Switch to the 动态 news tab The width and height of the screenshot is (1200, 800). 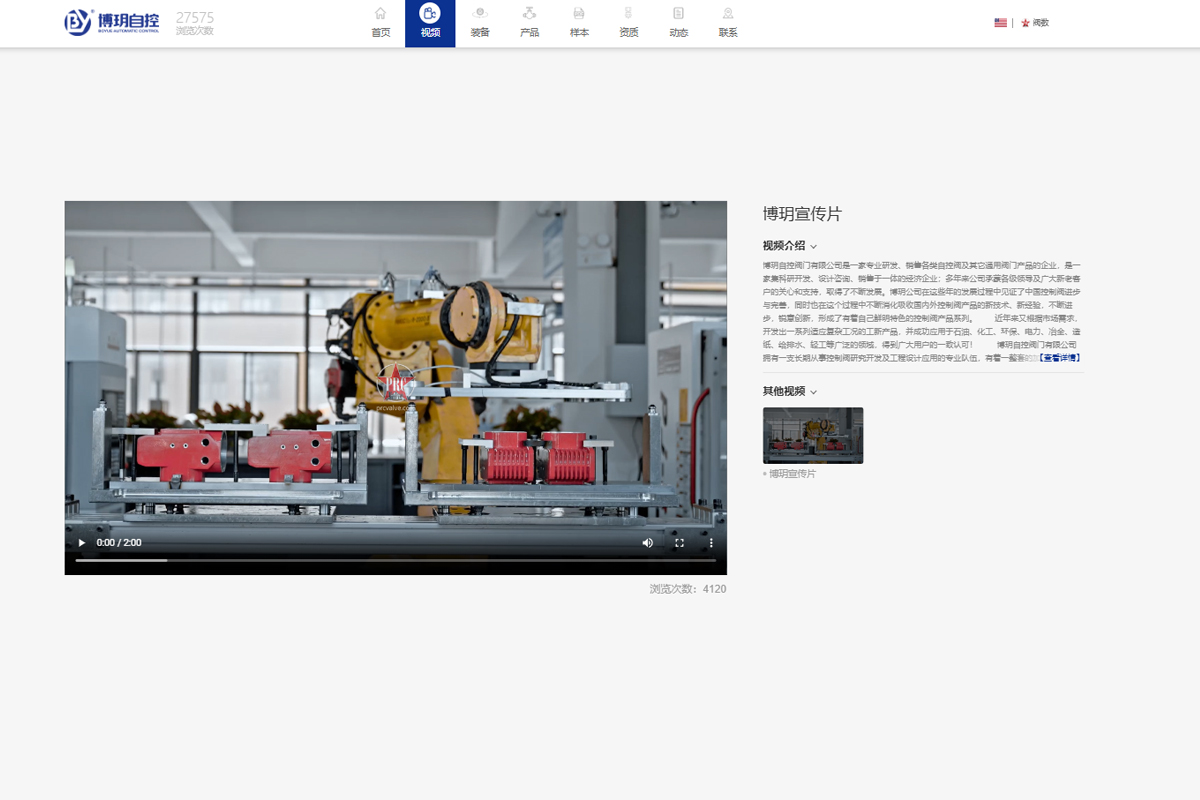[678, 23]
